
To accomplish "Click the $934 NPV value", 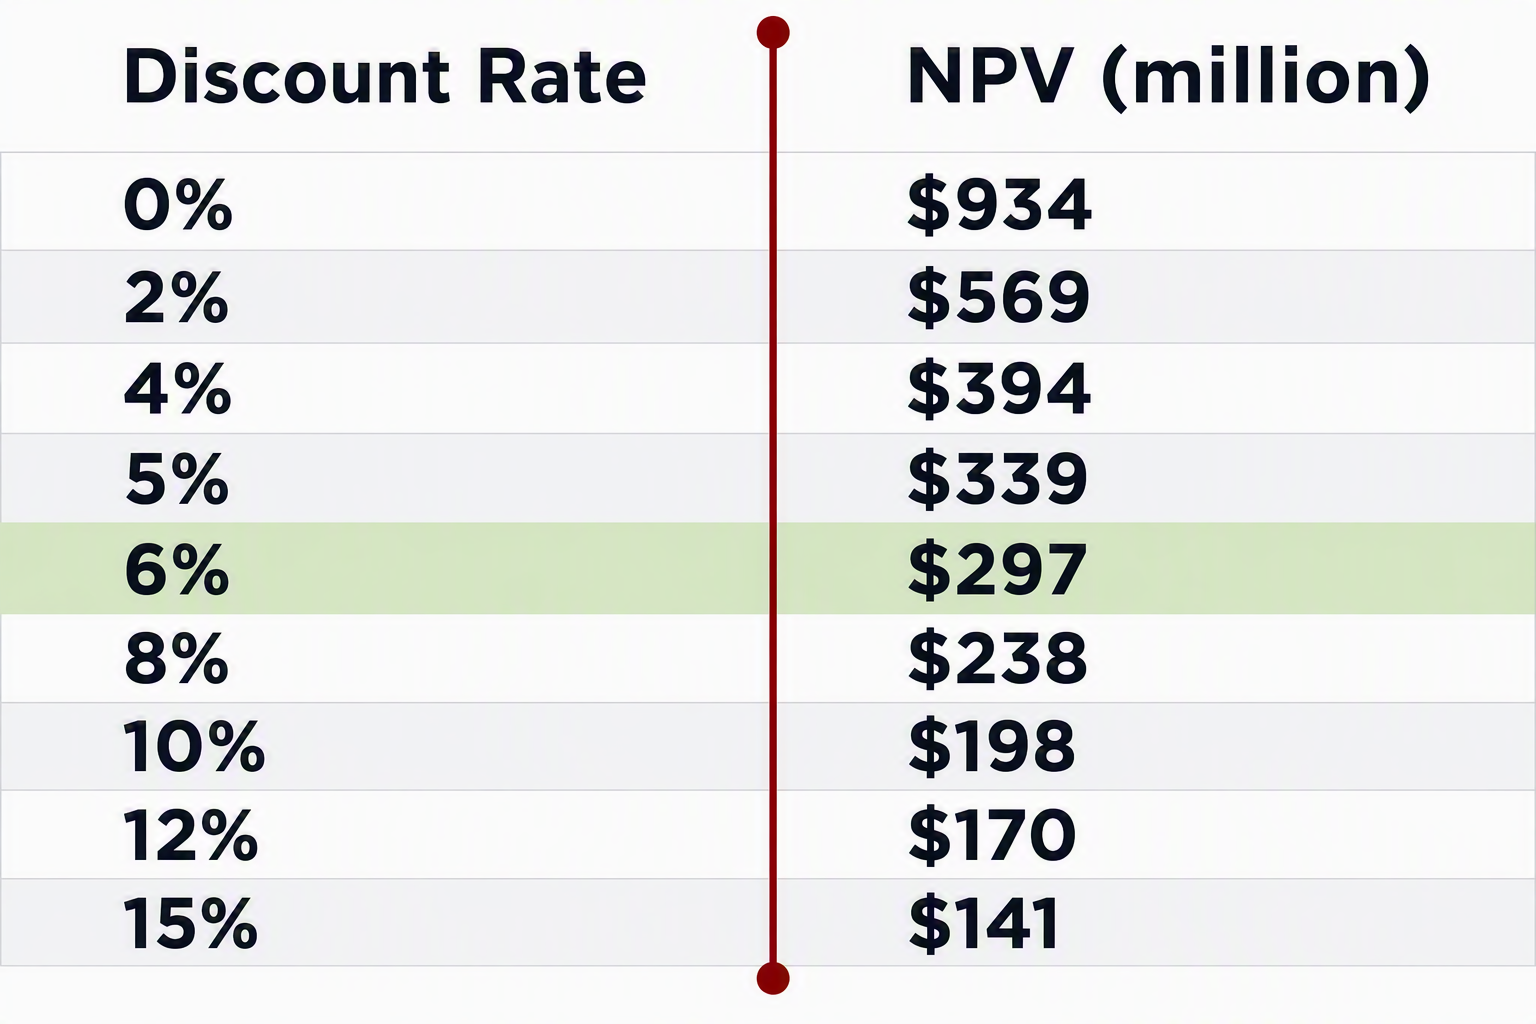I will (999, 205).
